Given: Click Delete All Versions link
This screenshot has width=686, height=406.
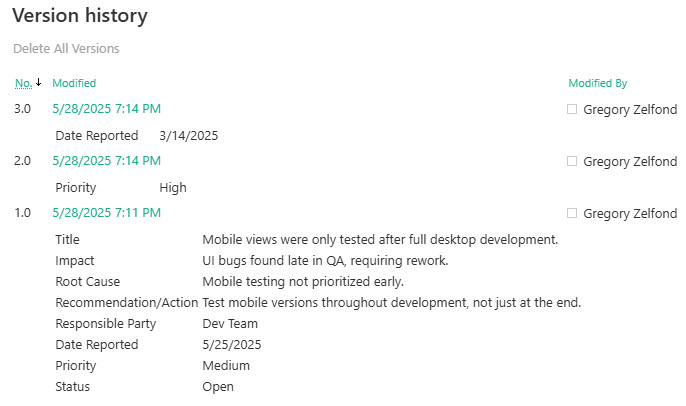Looking at the screenshot, I should pos(66,49).
